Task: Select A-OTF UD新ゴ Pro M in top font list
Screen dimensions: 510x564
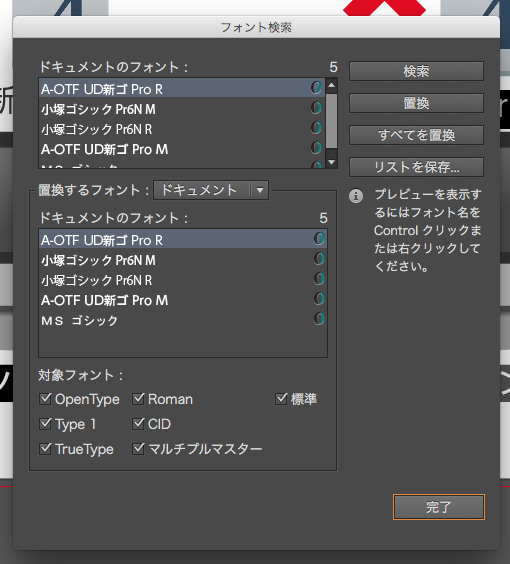Action: [x=182, y=149]
